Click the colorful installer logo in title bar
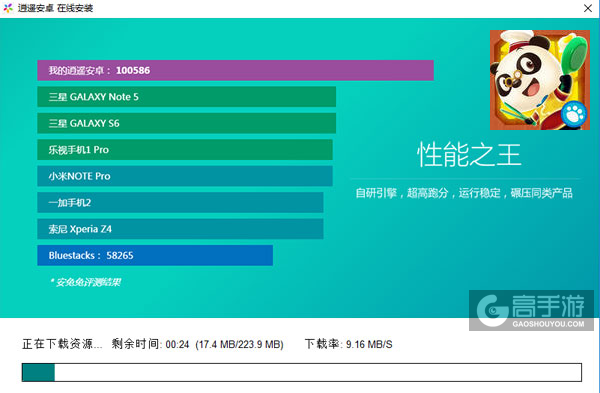Viewport: 600px width, 393px height. coord(8,8)
